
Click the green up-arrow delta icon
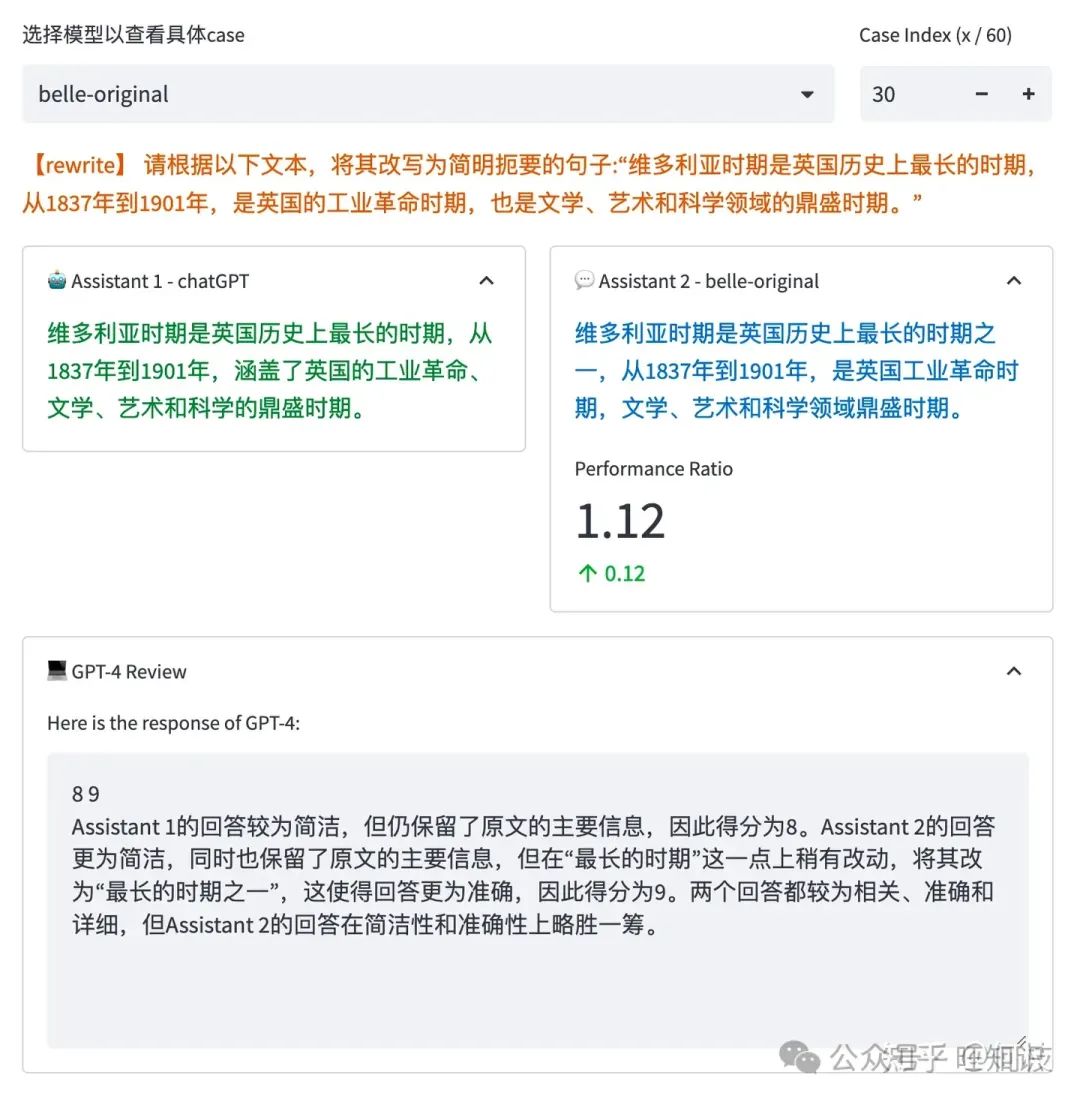click(587, 573)
